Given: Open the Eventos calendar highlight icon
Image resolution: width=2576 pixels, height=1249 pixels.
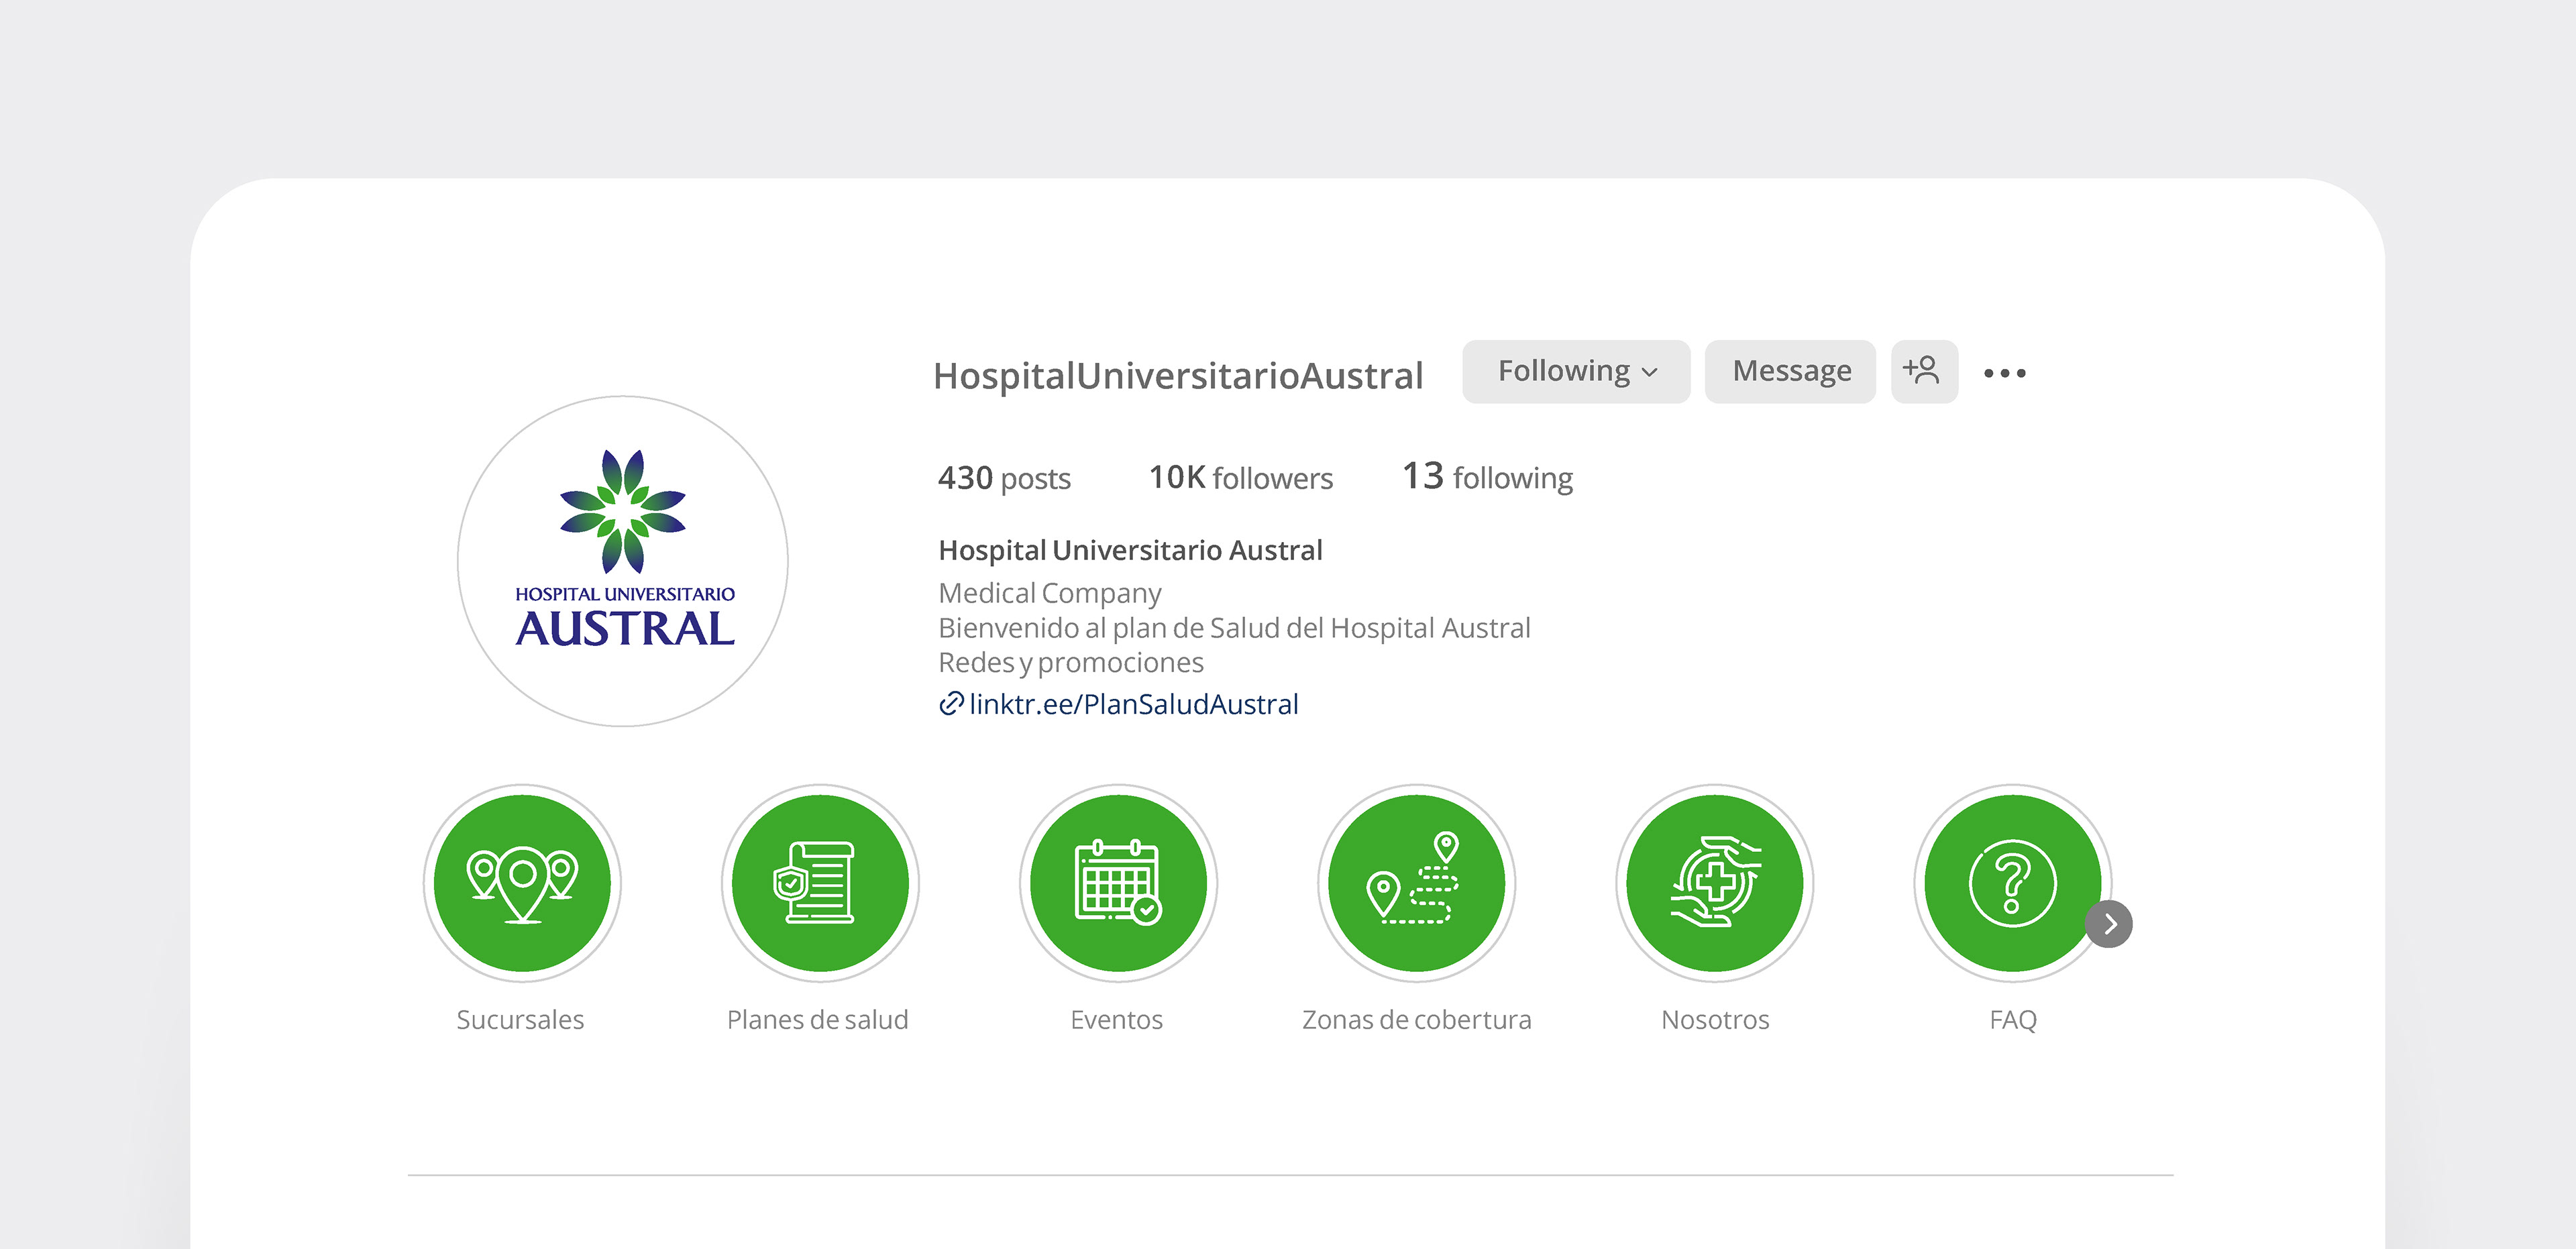Looking at the screenshot, I should (x=1117, y=882).
